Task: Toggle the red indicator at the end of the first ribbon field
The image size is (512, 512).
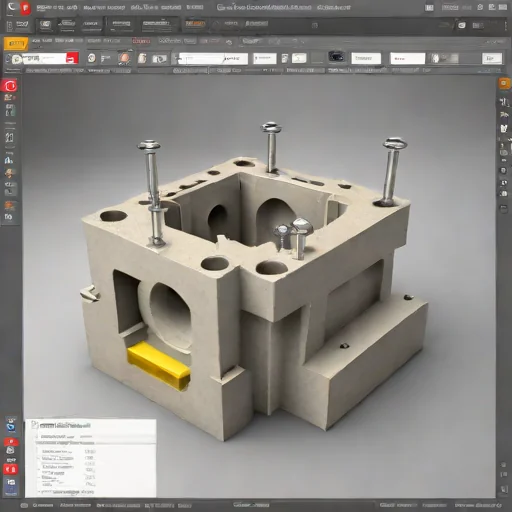Action: (72, 59)
